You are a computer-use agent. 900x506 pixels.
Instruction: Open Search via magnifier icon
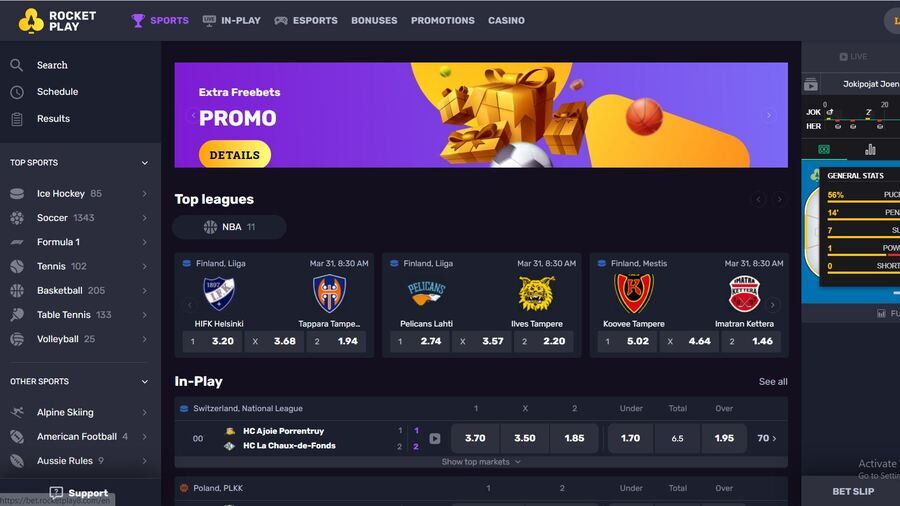point(17,65)
